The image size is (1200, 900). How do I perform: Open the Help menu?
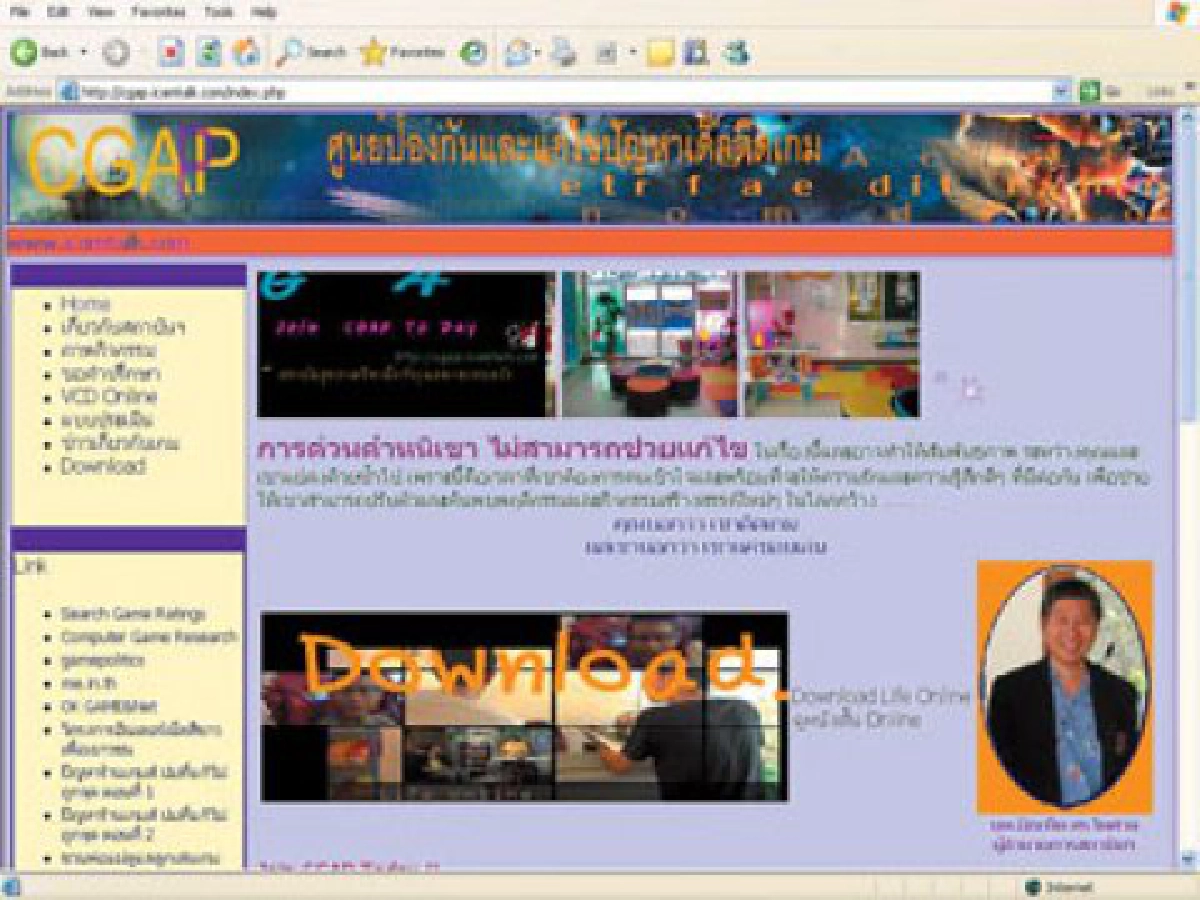tap(264, 13)
